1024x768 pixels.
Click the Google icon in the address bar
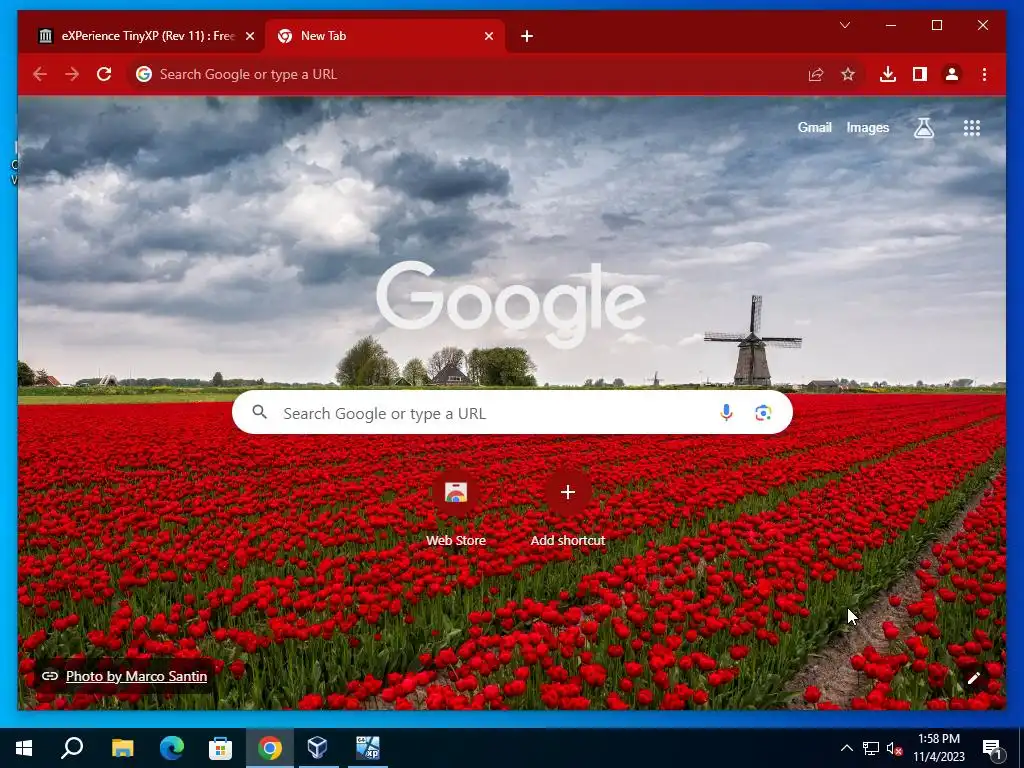144,74
